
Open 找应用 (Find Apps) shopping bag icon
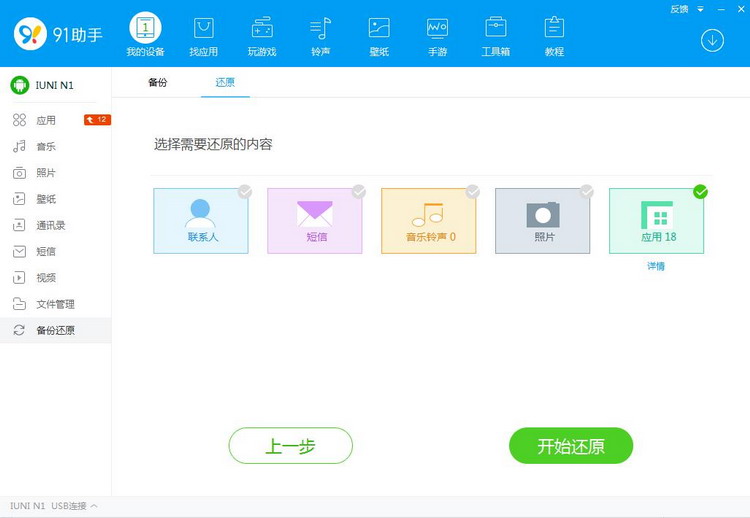[203, 35]
